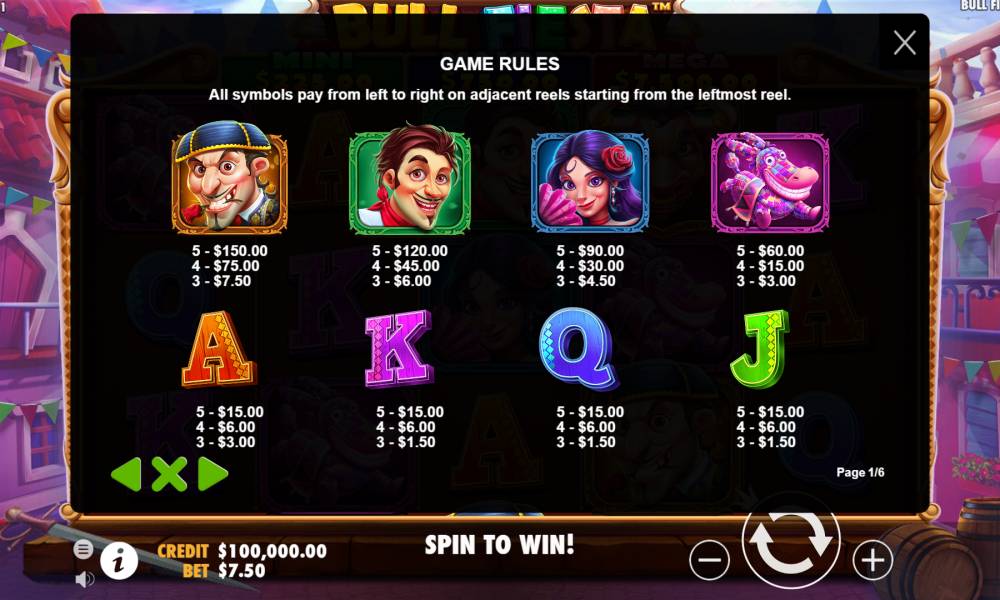Screen dimensions: 1000x600
Task: Click the green J card symbol
Action: tap(760, 349)
